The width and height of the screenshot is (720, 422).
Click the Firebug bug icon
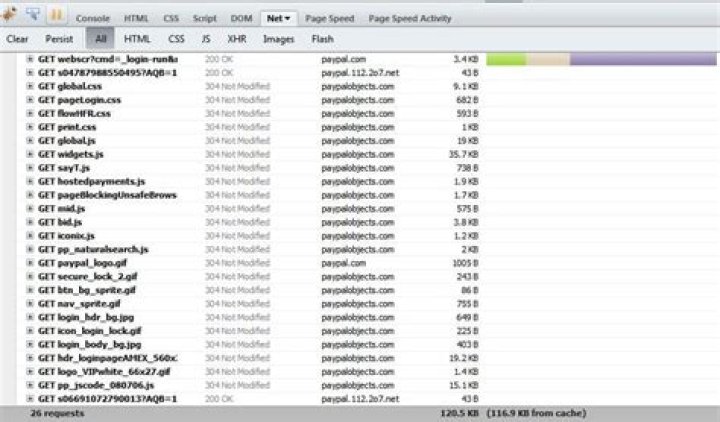(9, 15)
